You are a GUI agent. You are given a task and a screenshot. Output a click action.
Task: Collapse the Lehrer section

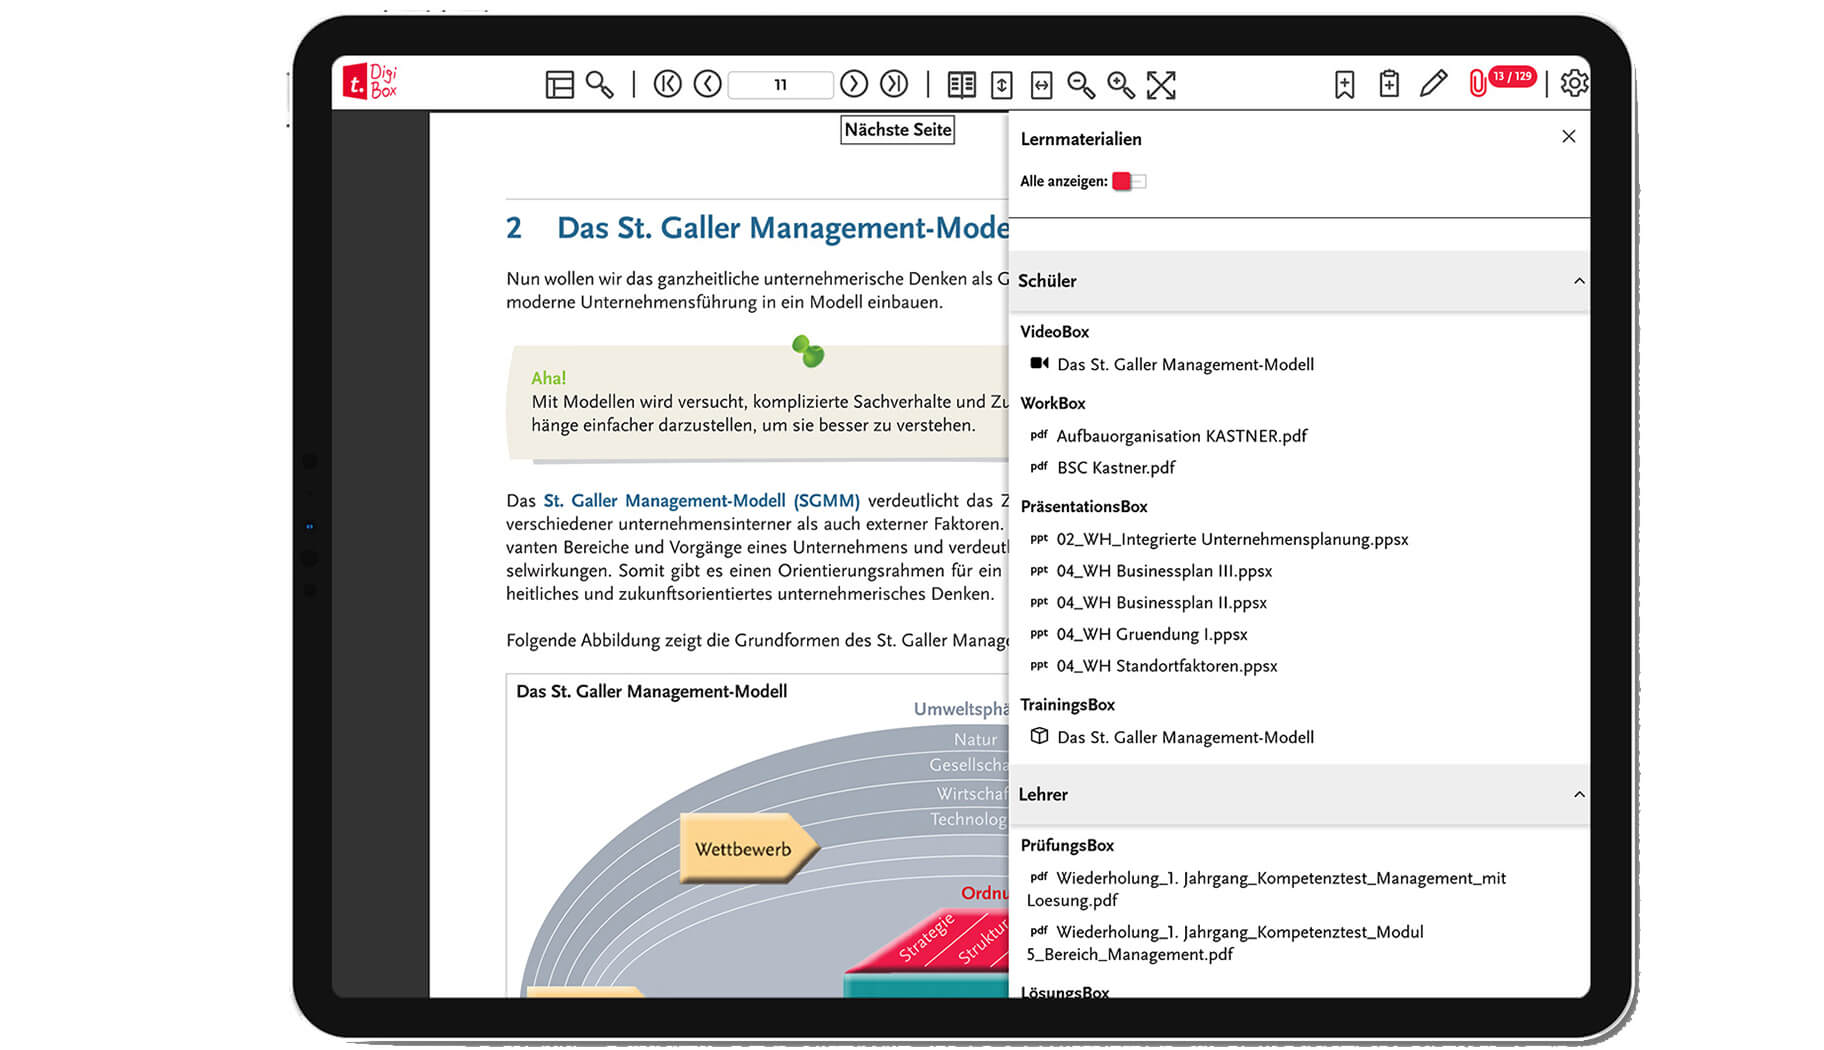coord(1580,795)
